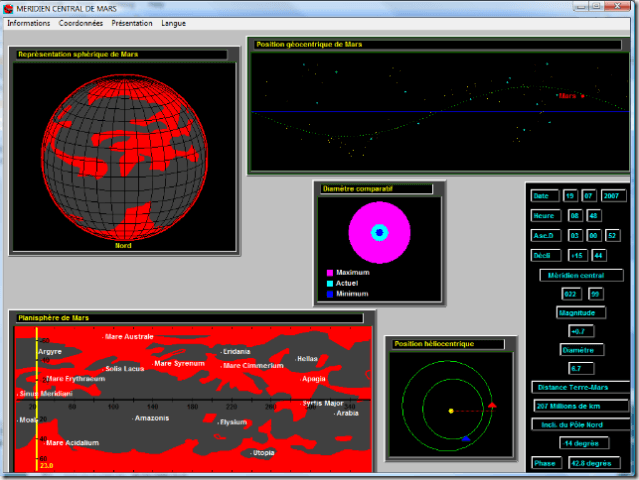Click the blue Minimum legend swatch

click(329, 294)
